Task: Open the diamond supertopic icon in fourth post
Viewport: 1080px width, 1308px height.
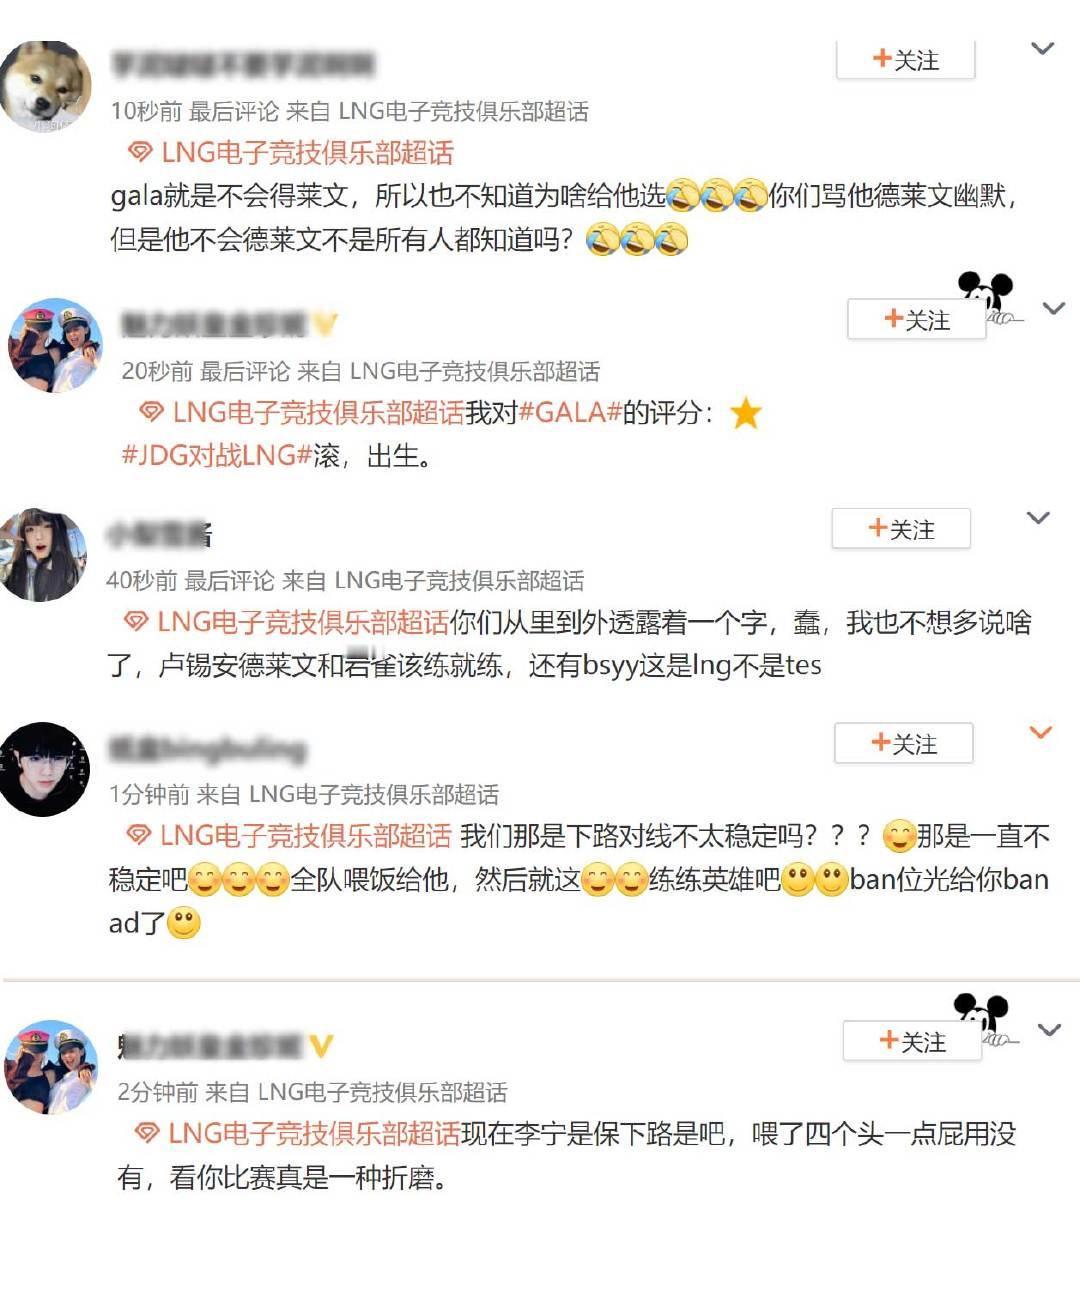Action: [x=138, y=834]
